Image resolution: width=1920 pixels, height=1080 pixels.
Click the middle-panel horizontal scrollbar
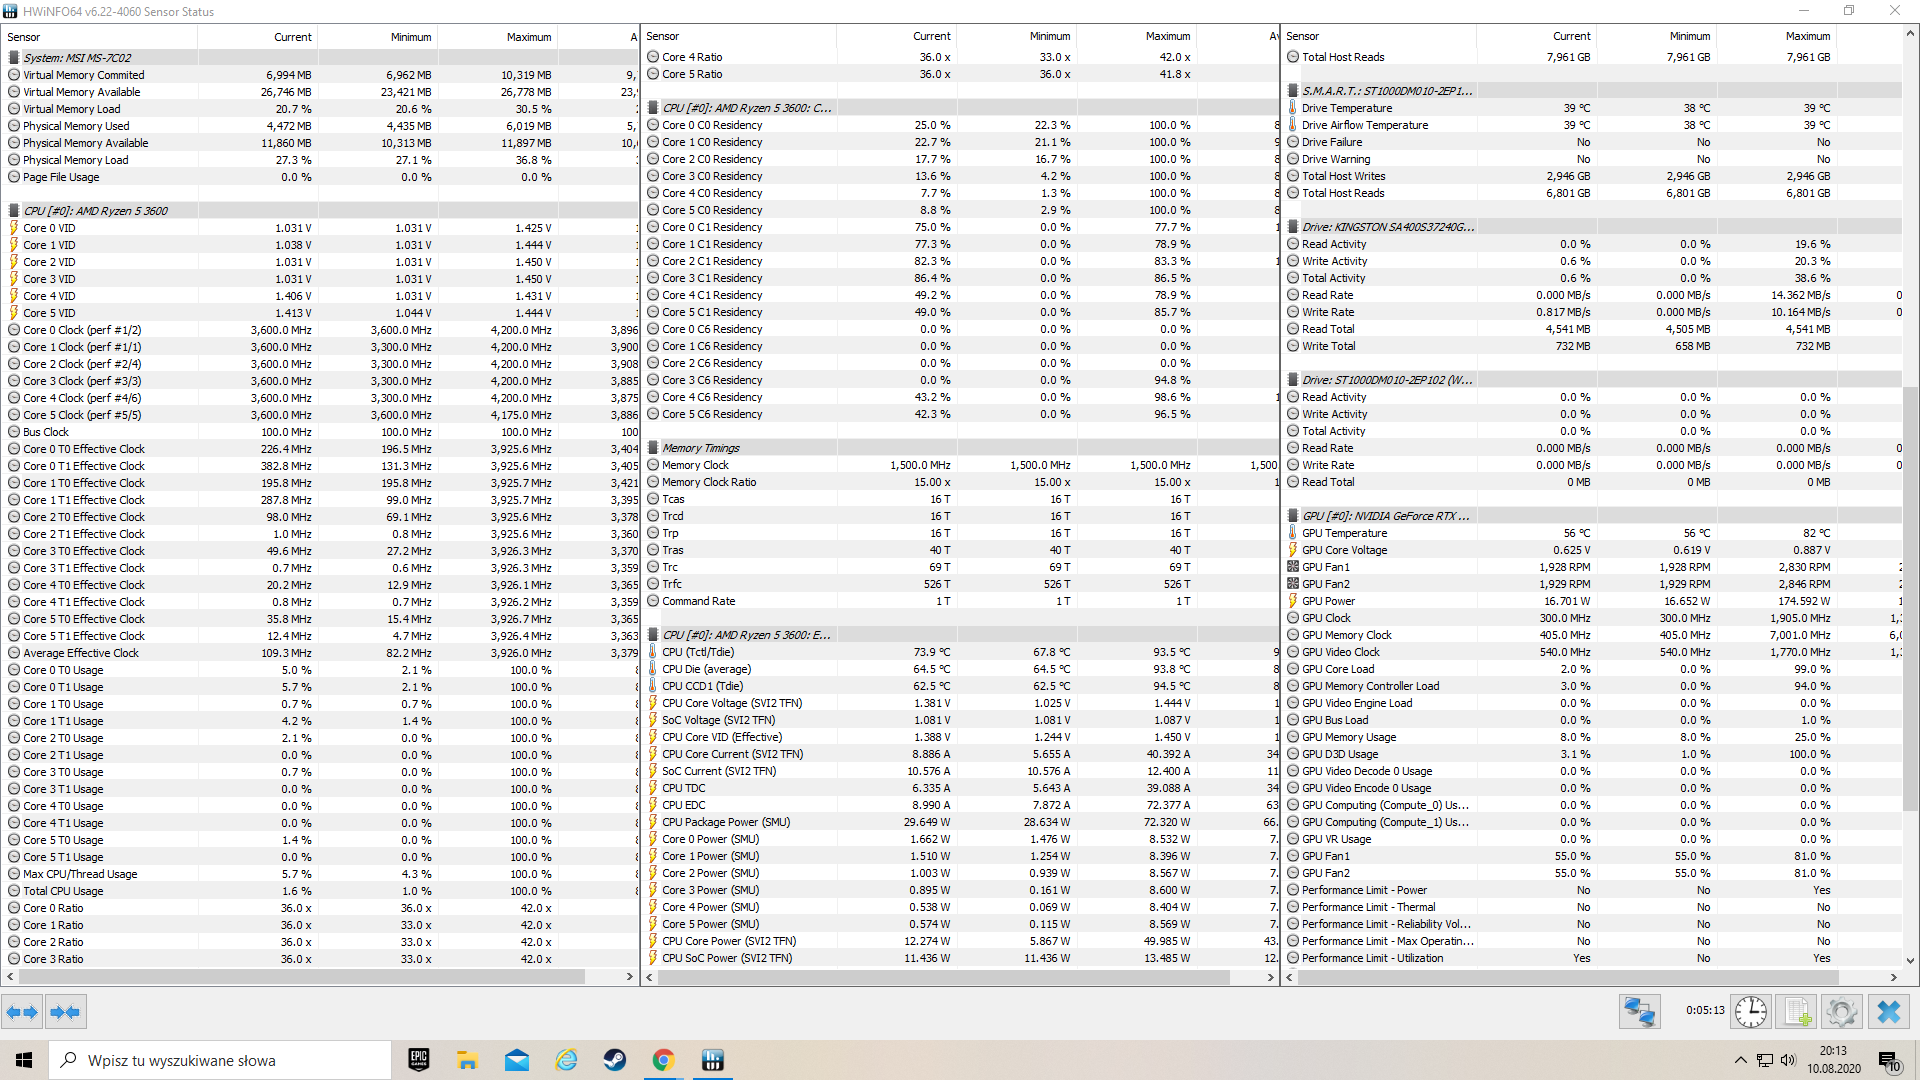tap(942, 977)
